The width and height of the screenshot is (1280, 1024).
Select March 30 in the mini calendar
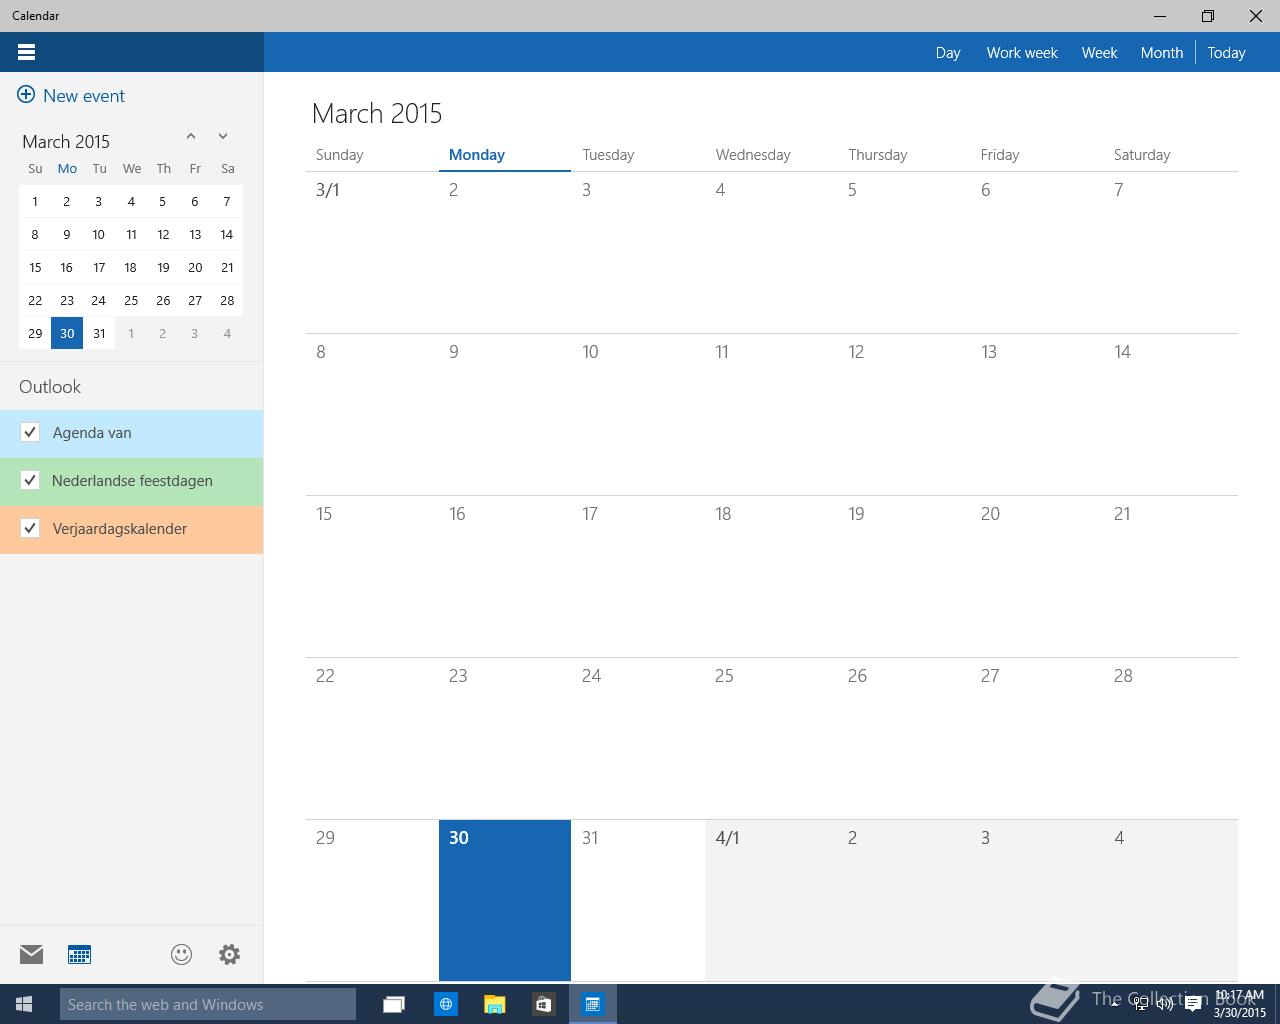click(x=67, y=333)
